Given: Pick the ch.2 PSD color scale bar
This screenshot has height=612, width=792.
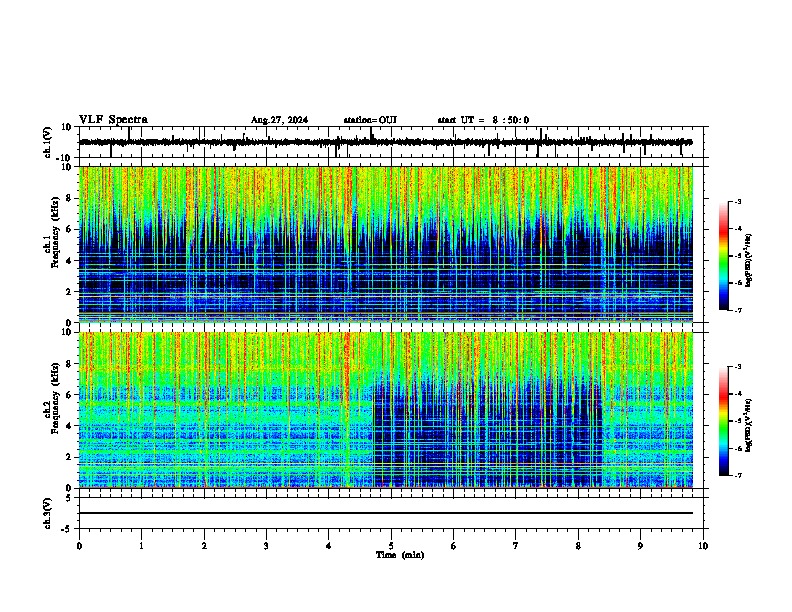Looking at the screenshot, I should point(724,421).
